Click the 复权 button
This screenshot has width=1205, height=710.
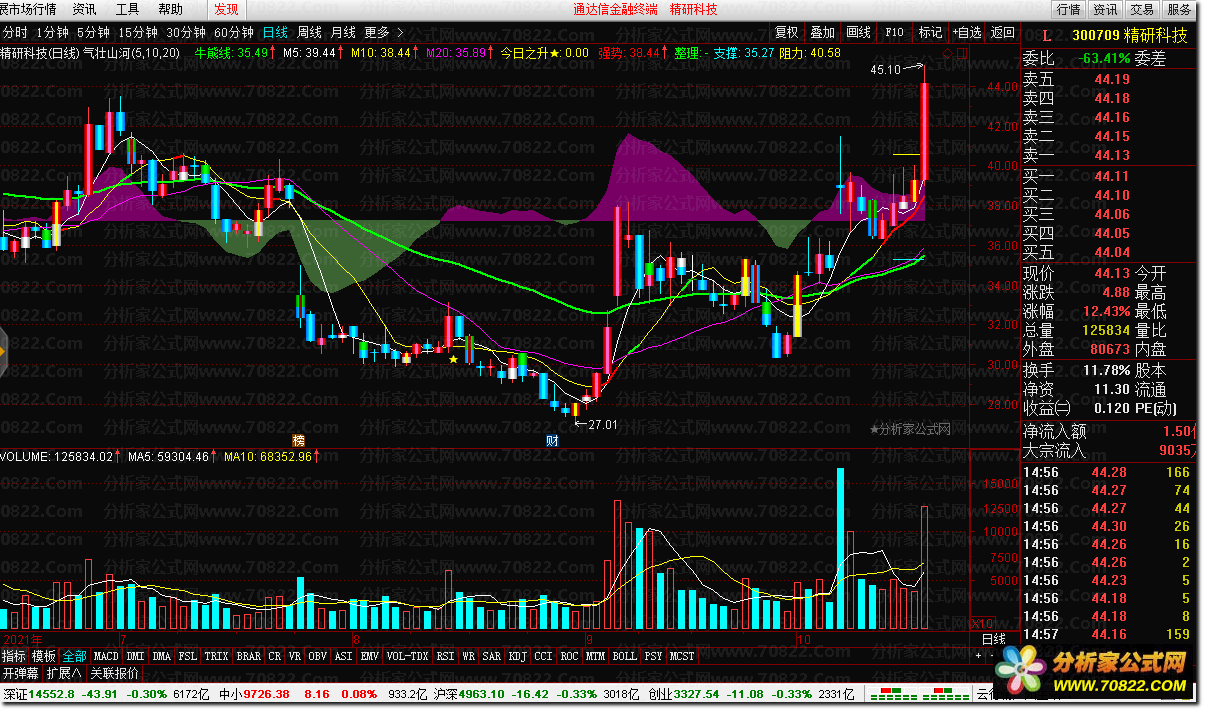tap(787, 32)
